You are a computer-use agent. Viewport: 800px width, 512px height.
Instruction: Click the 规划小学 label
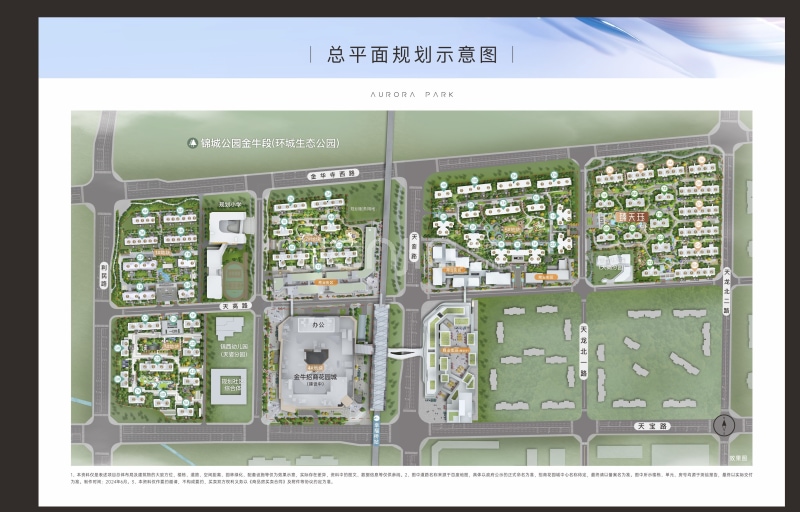coord(230,204)
